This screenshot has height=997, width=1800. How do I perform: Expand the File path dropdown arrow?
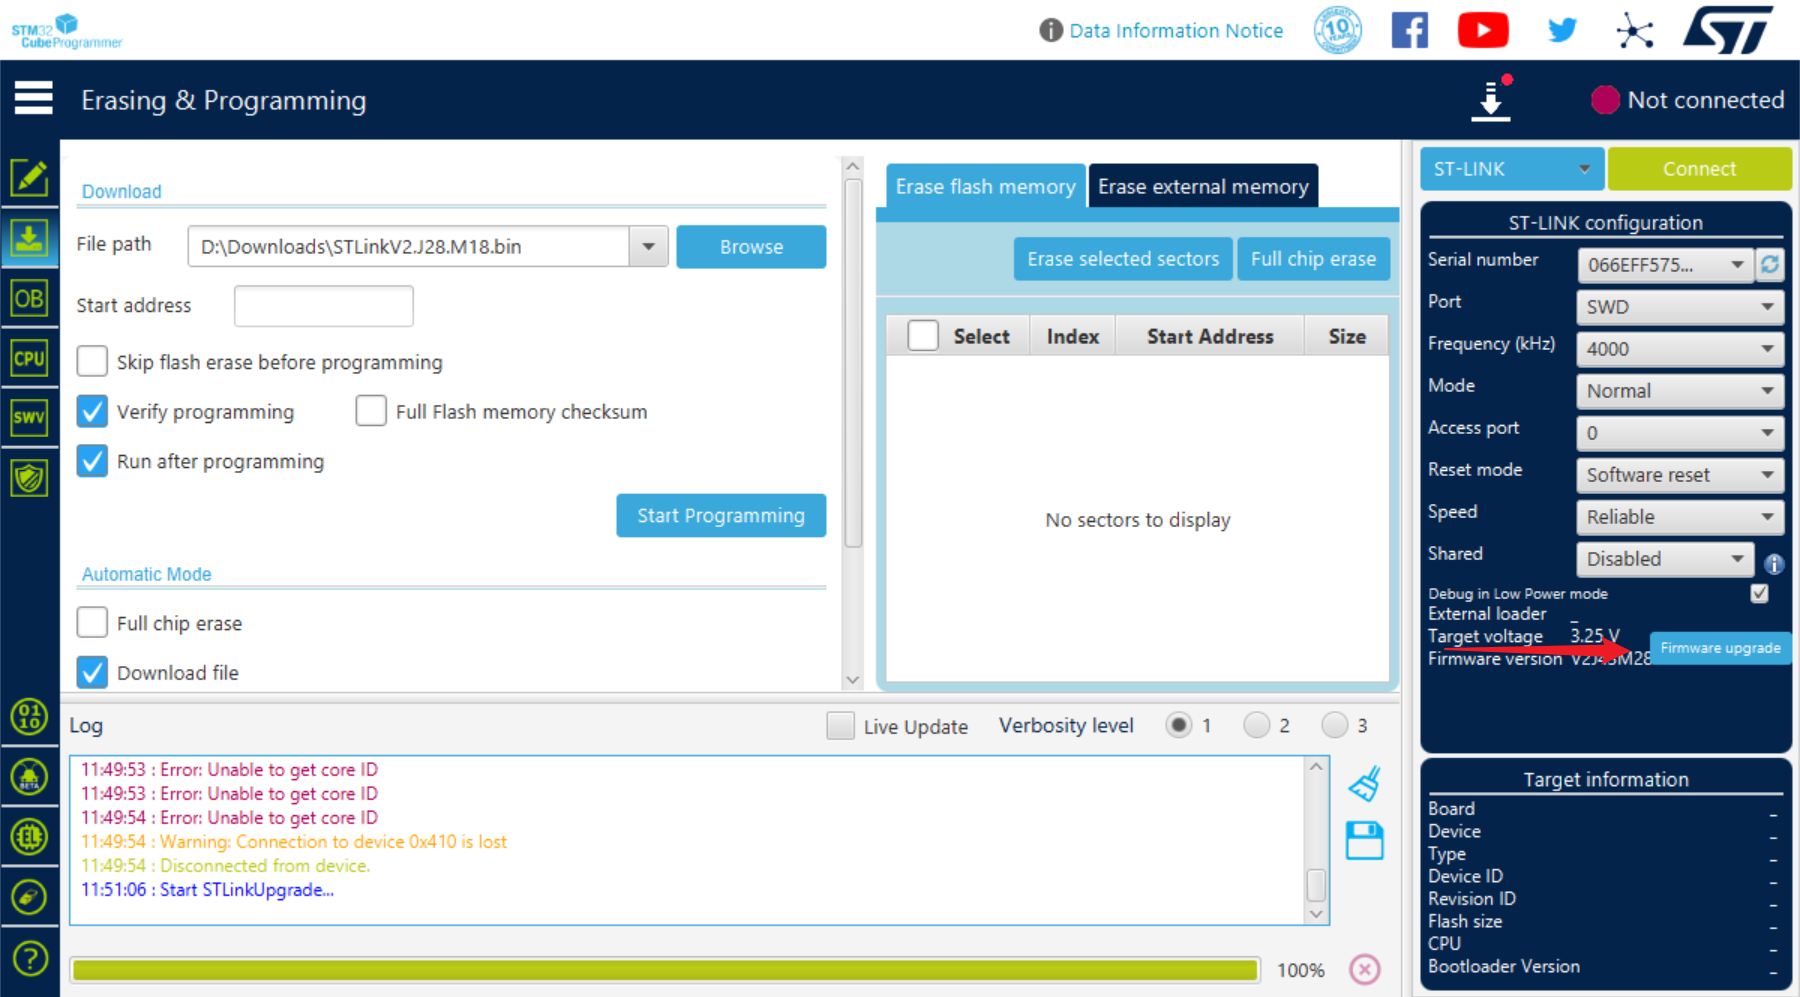pyautogui.click(x=649, y=246)
